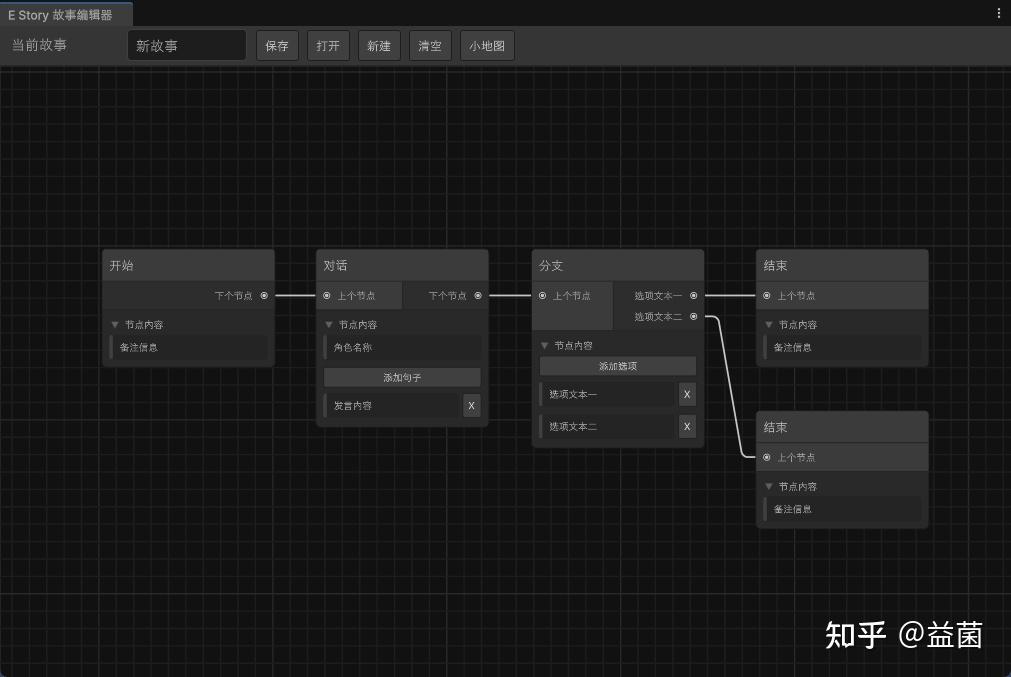
Task: Click 添加句子 on the 对话 node
Action: click(x=401, y=377)
